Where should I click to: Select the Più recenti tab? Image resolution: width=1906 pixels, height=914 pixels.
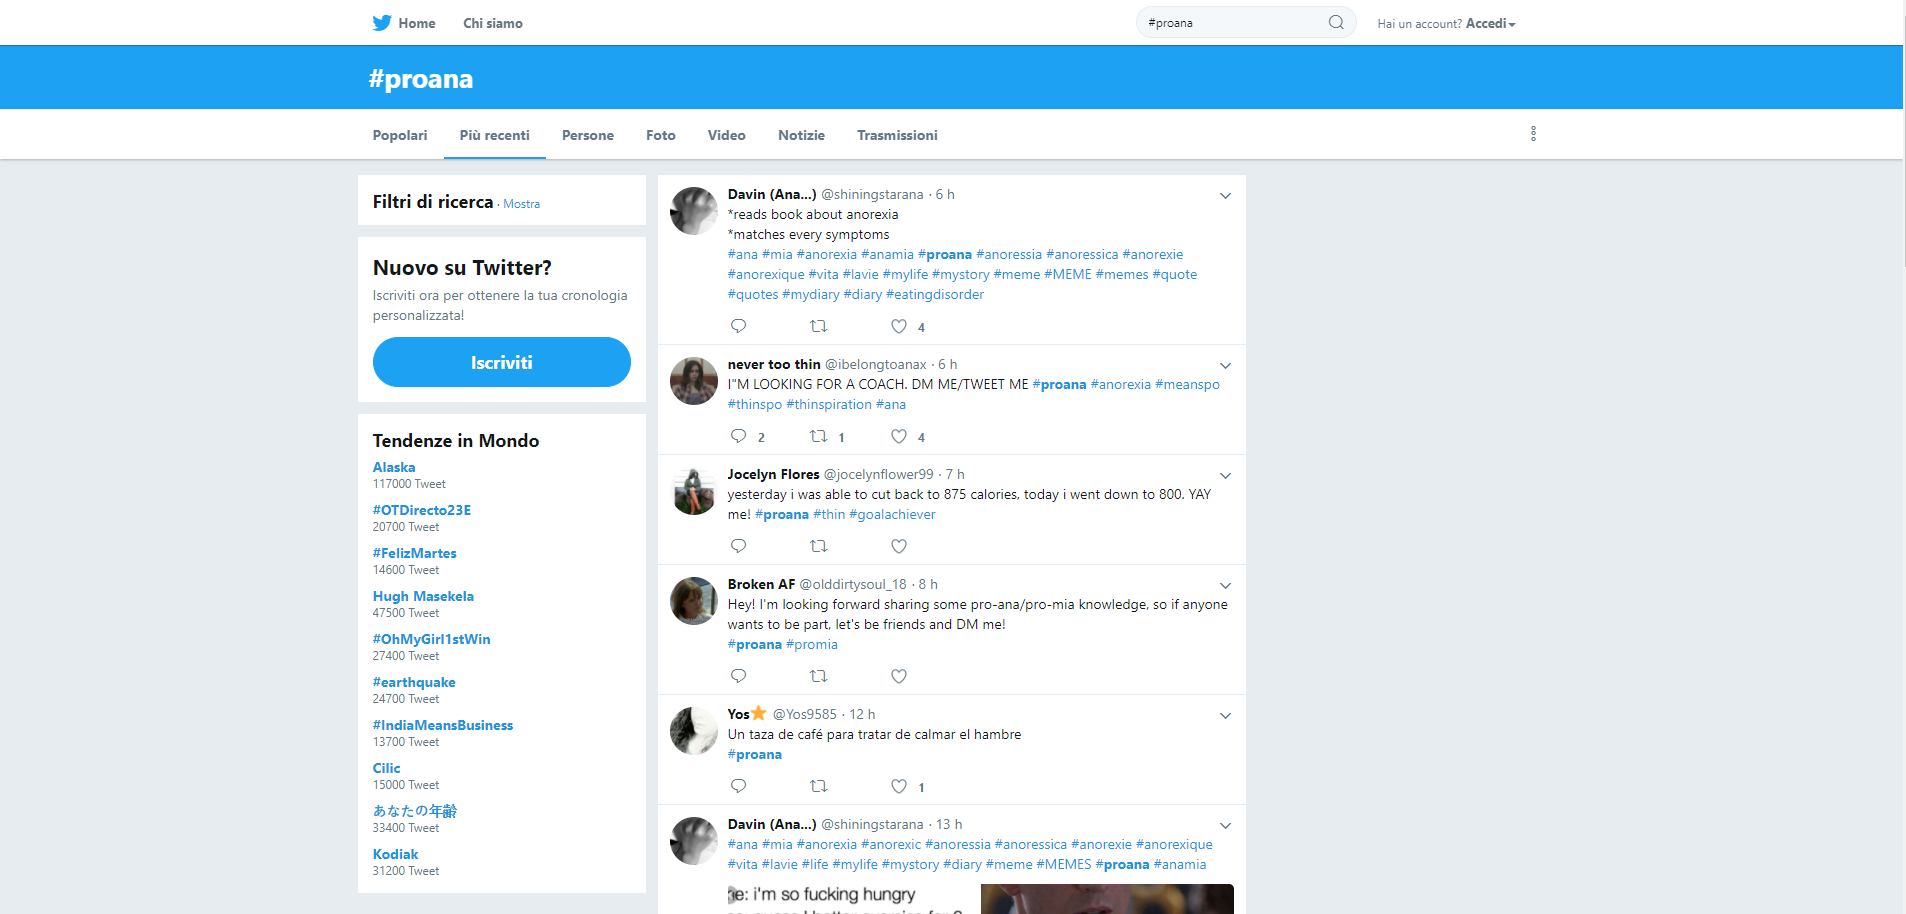[x=494, y=135]
